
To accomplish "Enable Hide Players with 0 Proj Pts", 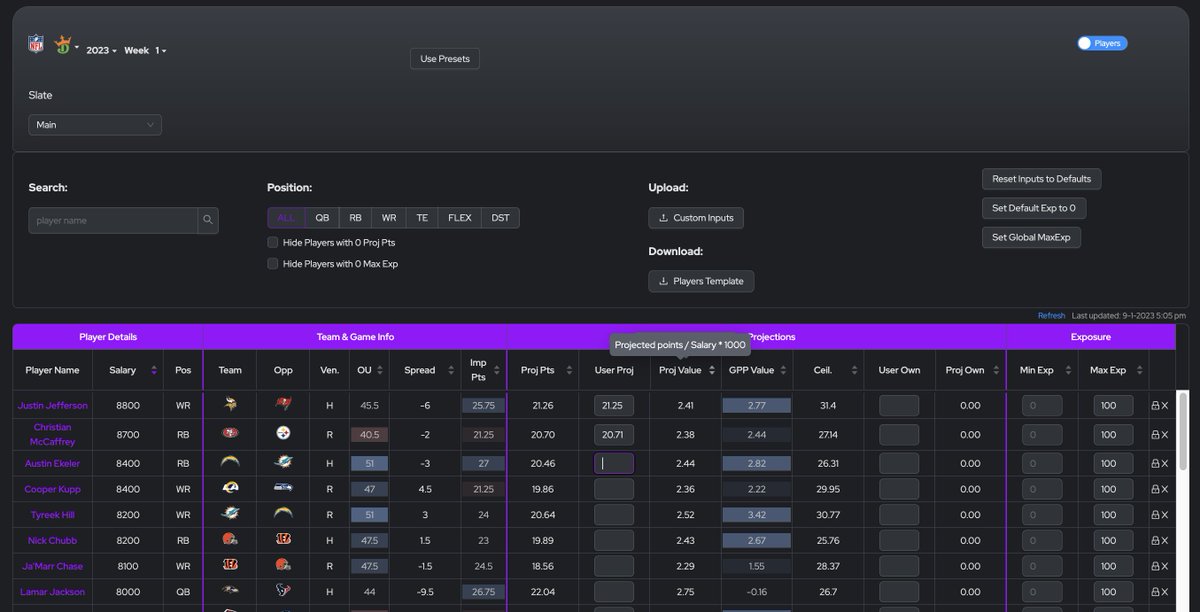I will [272, 242].
